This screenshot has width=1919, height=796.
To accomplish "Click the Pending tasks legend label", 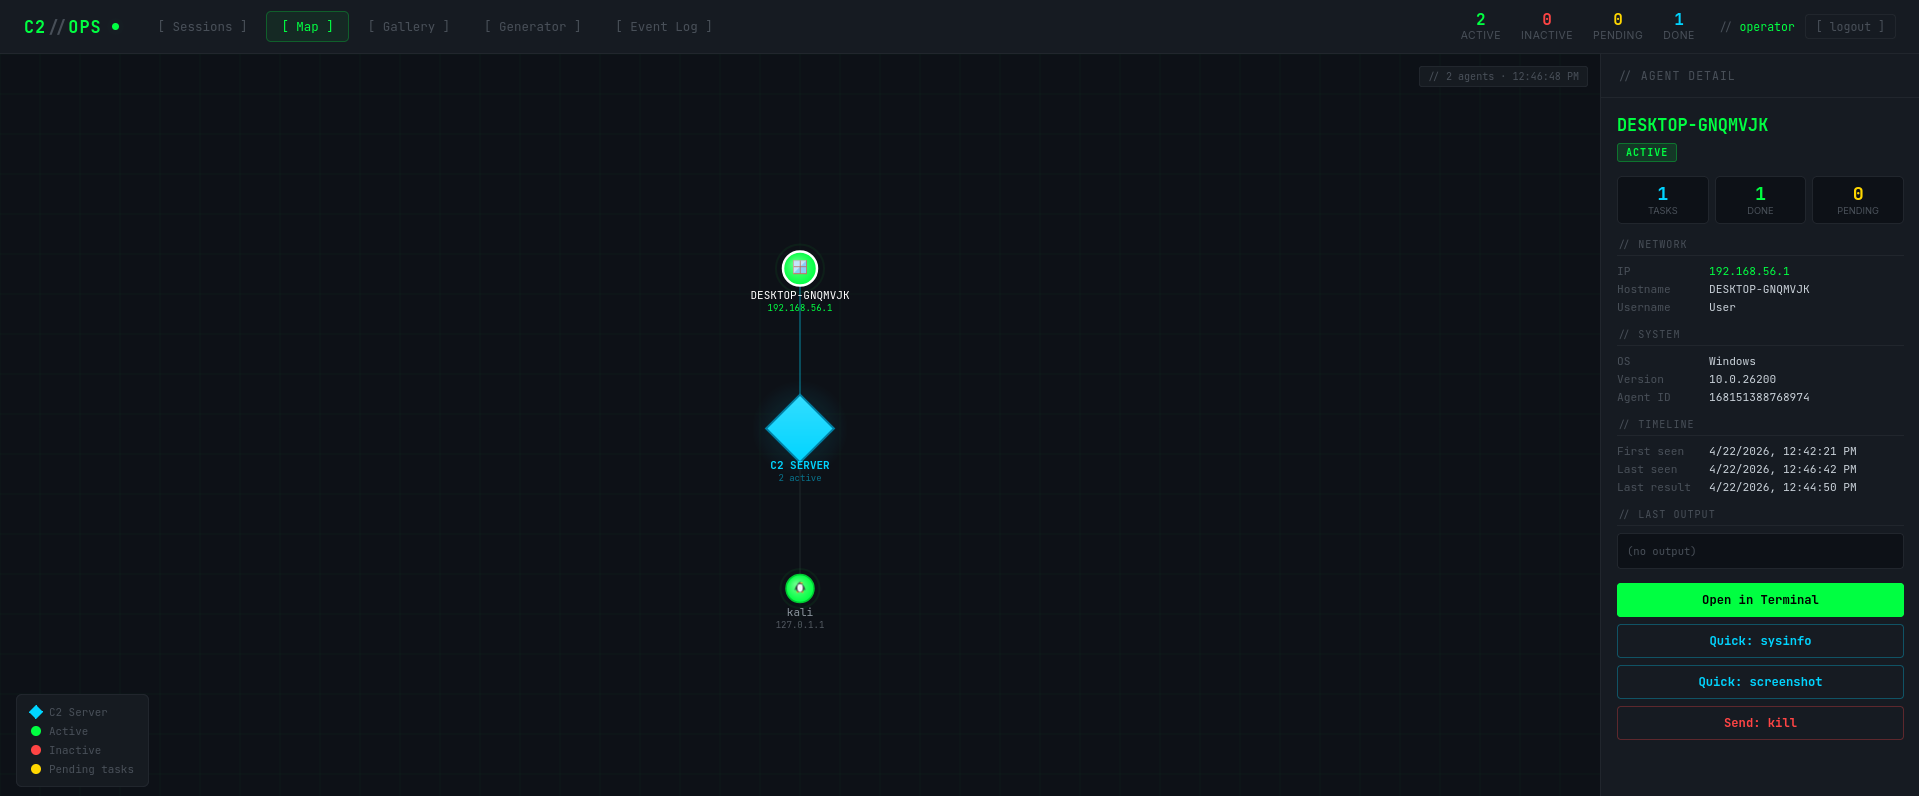I will click(x=91, y=769).
